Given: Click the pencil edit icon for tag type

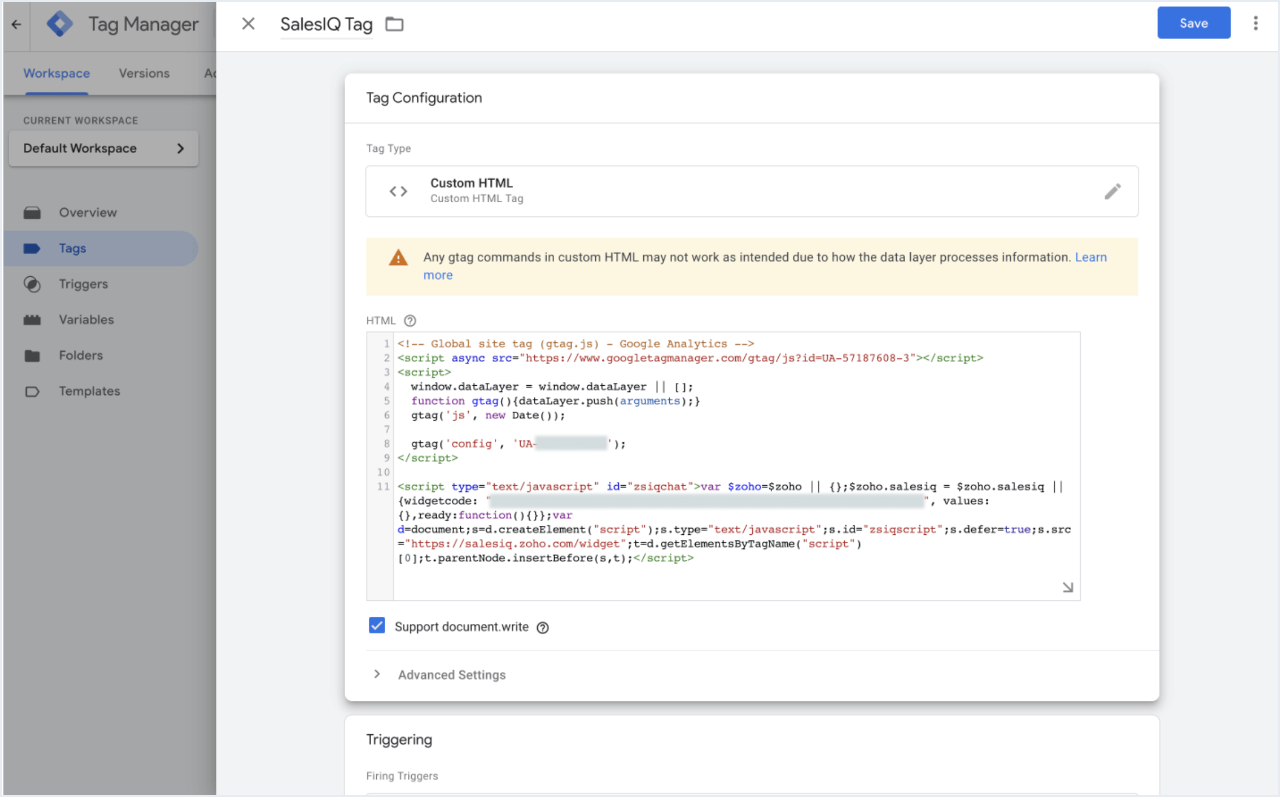Looking at the screenshot, I should coord(1112,191).
